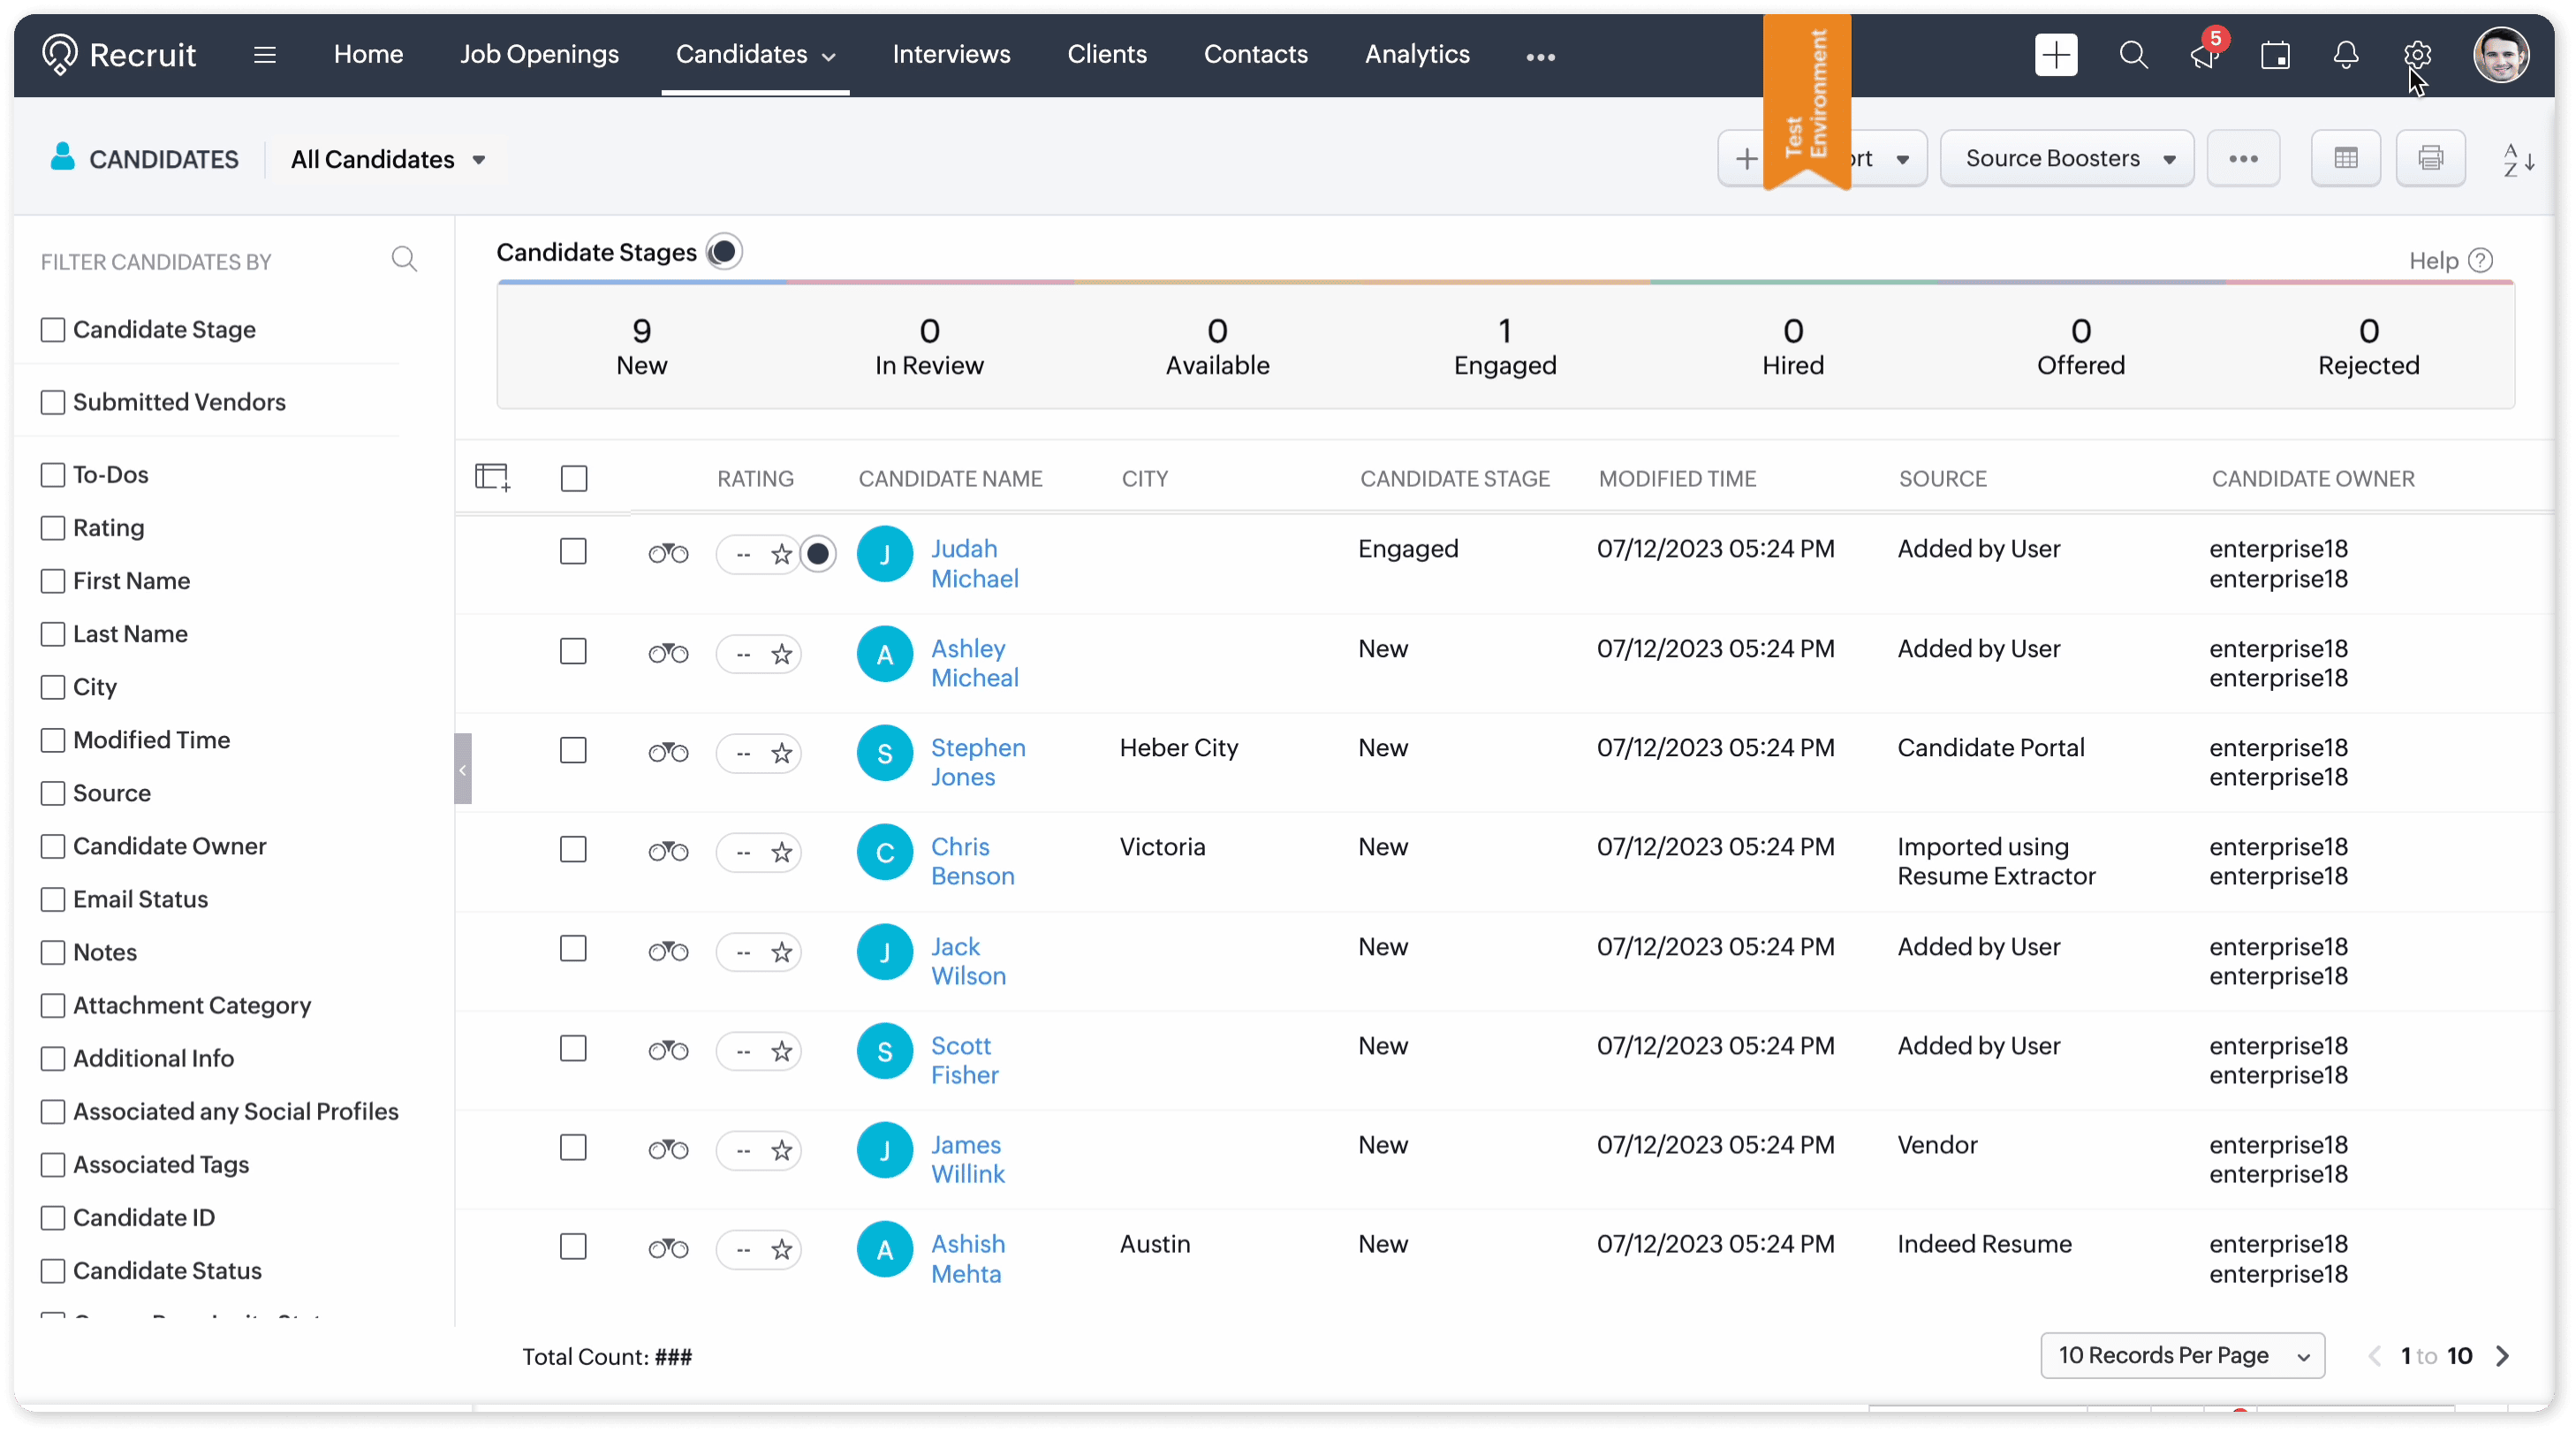Toggle the select-all checkbox in table header
This screenshot has height=1433, width=2576.
click(574, 479)
